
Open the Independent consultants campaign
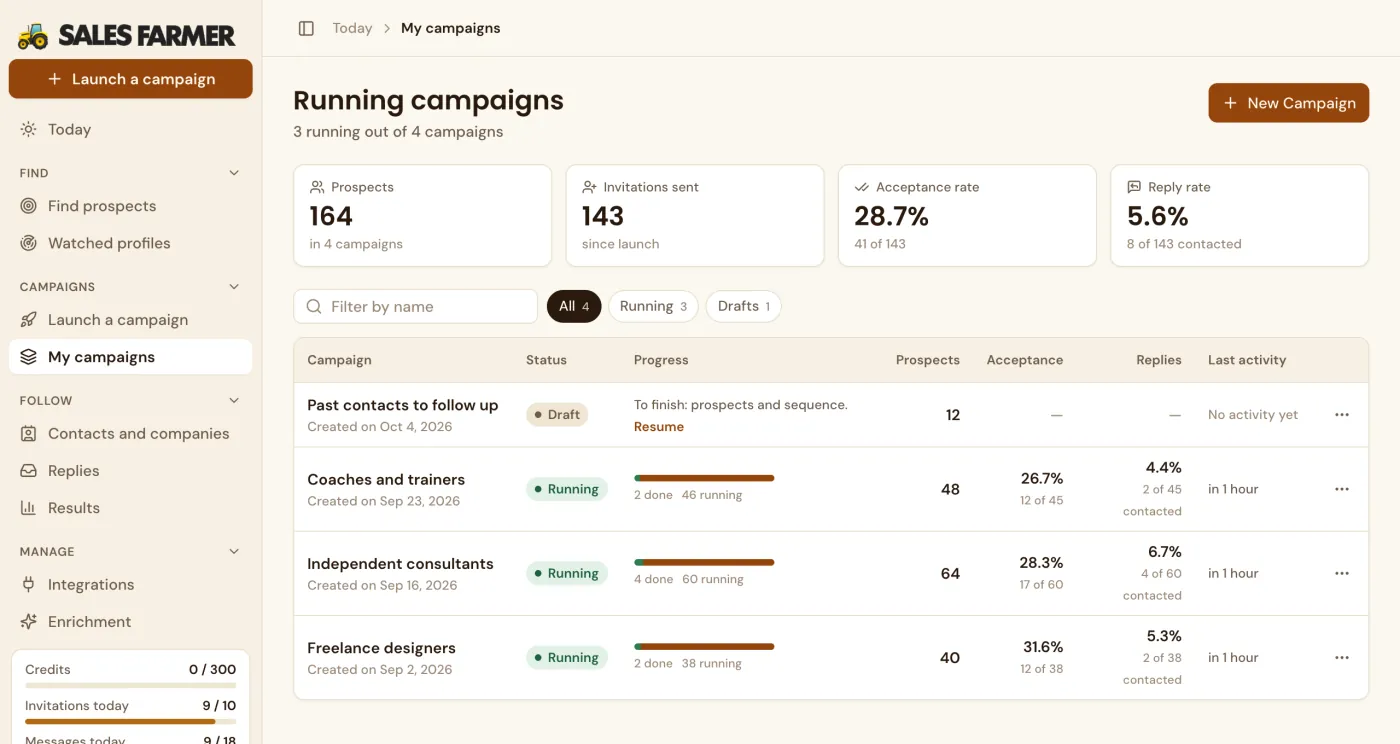coord(400,564)
